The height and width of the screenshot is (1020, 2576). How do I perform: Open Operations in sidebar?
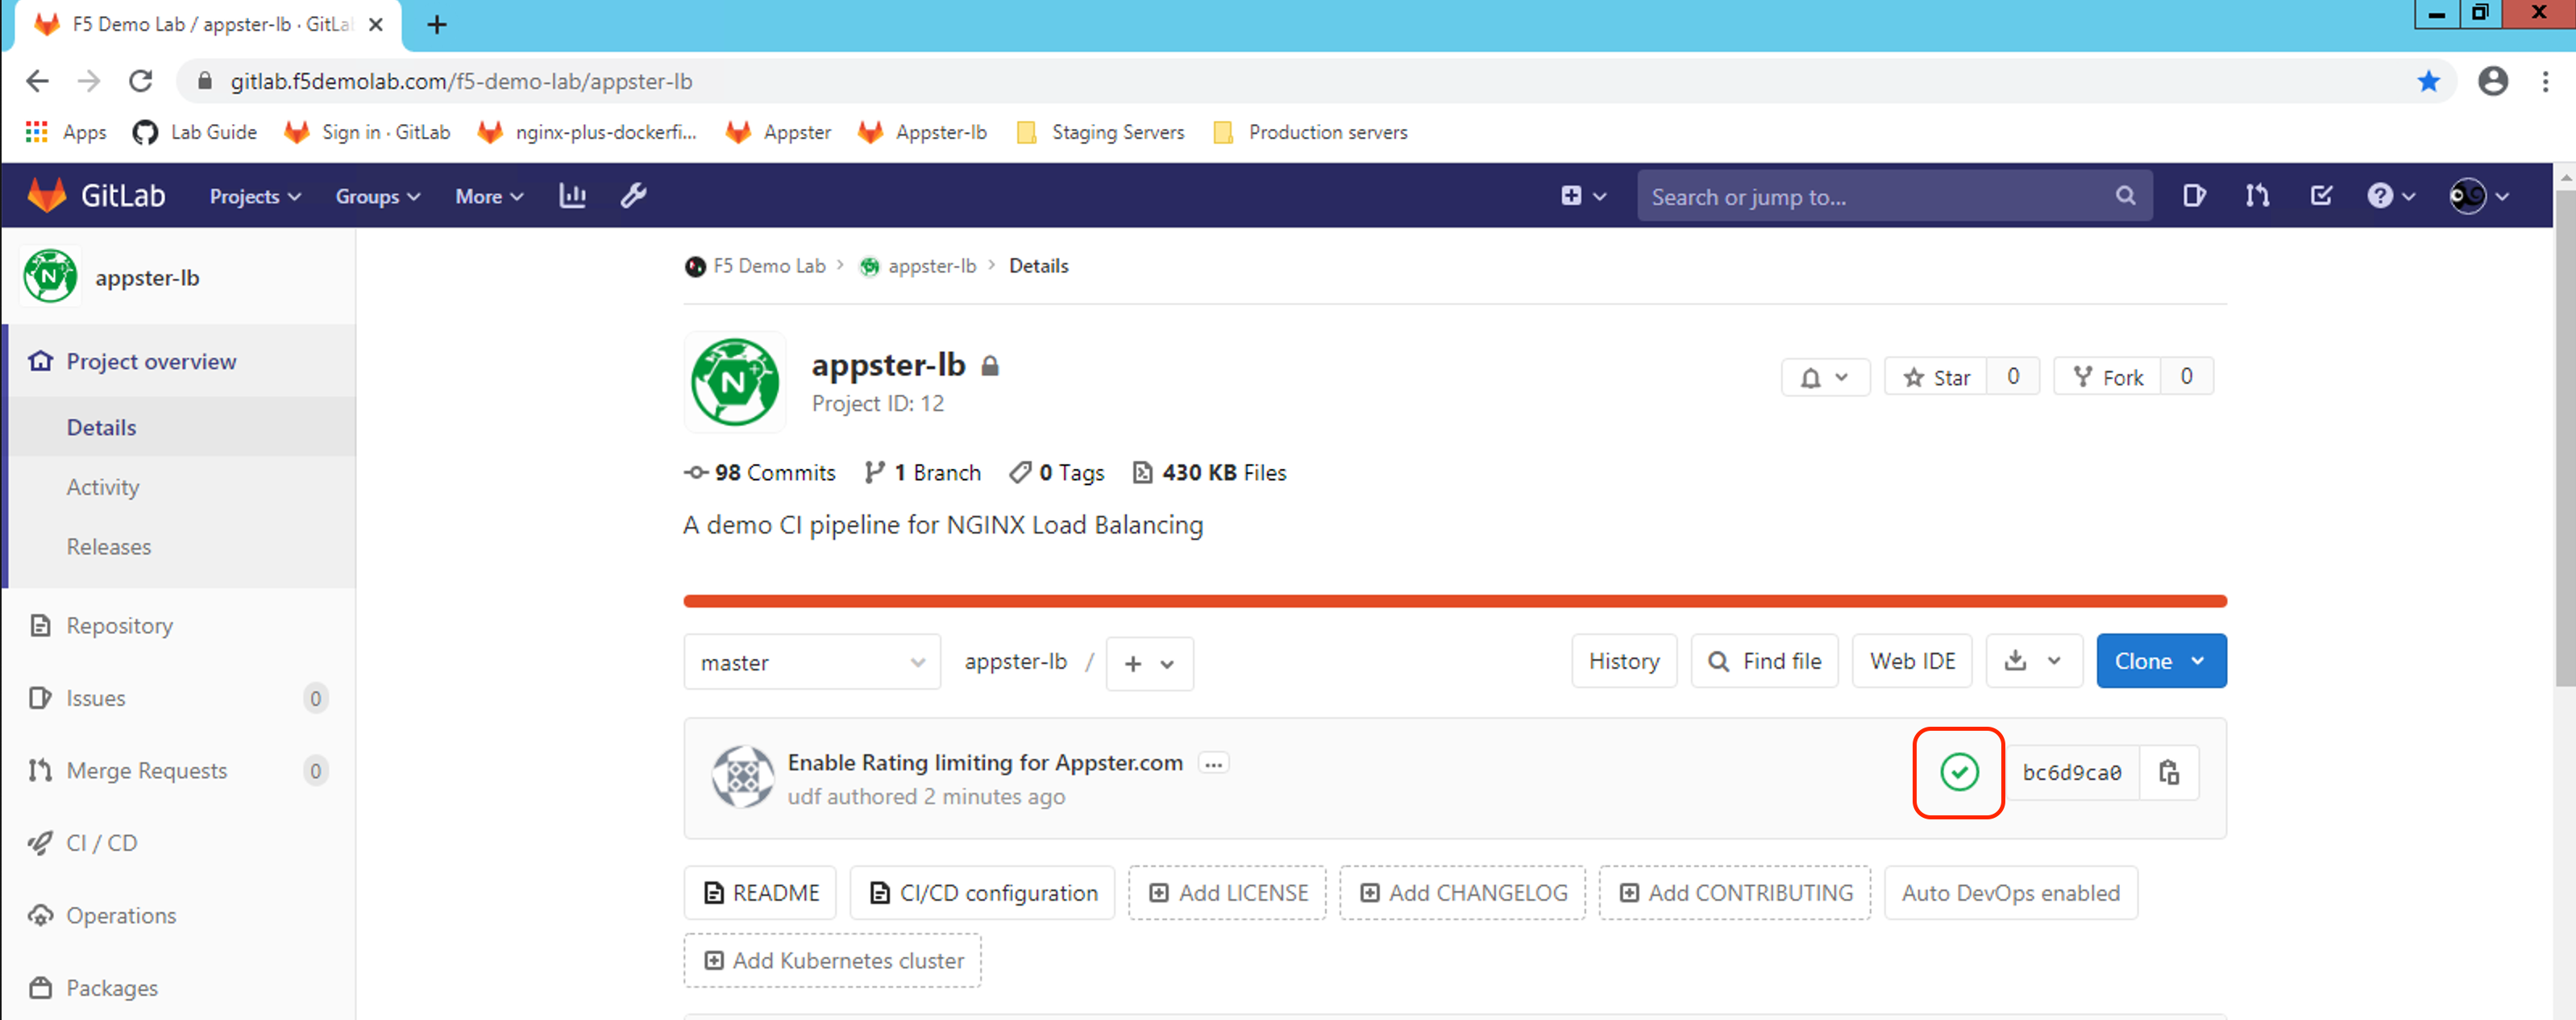(x=121, y=916)
